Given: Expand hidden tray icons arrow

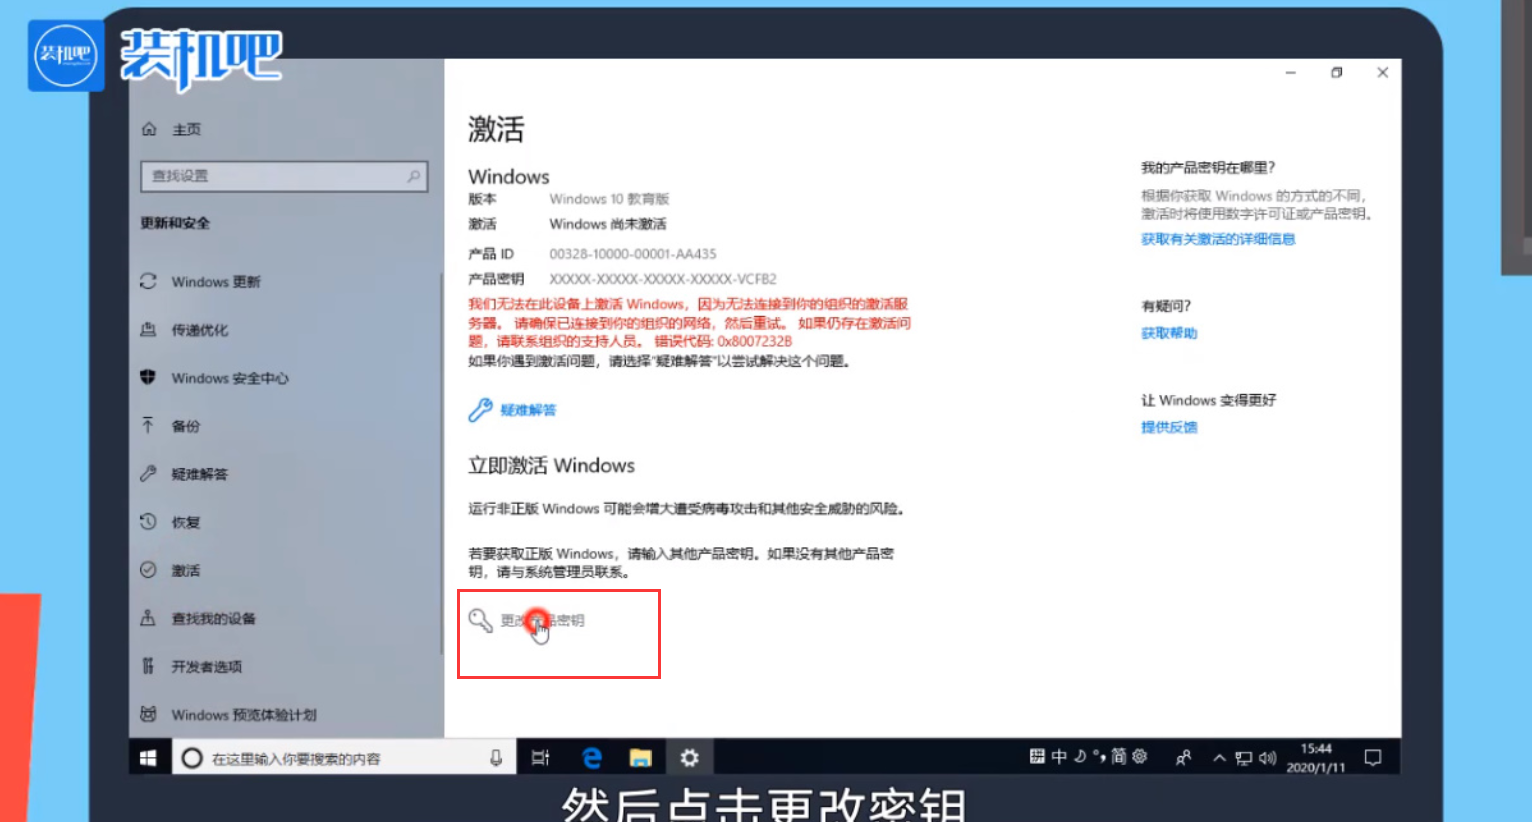Looking at the screenshot, I should coord(1219,758).
